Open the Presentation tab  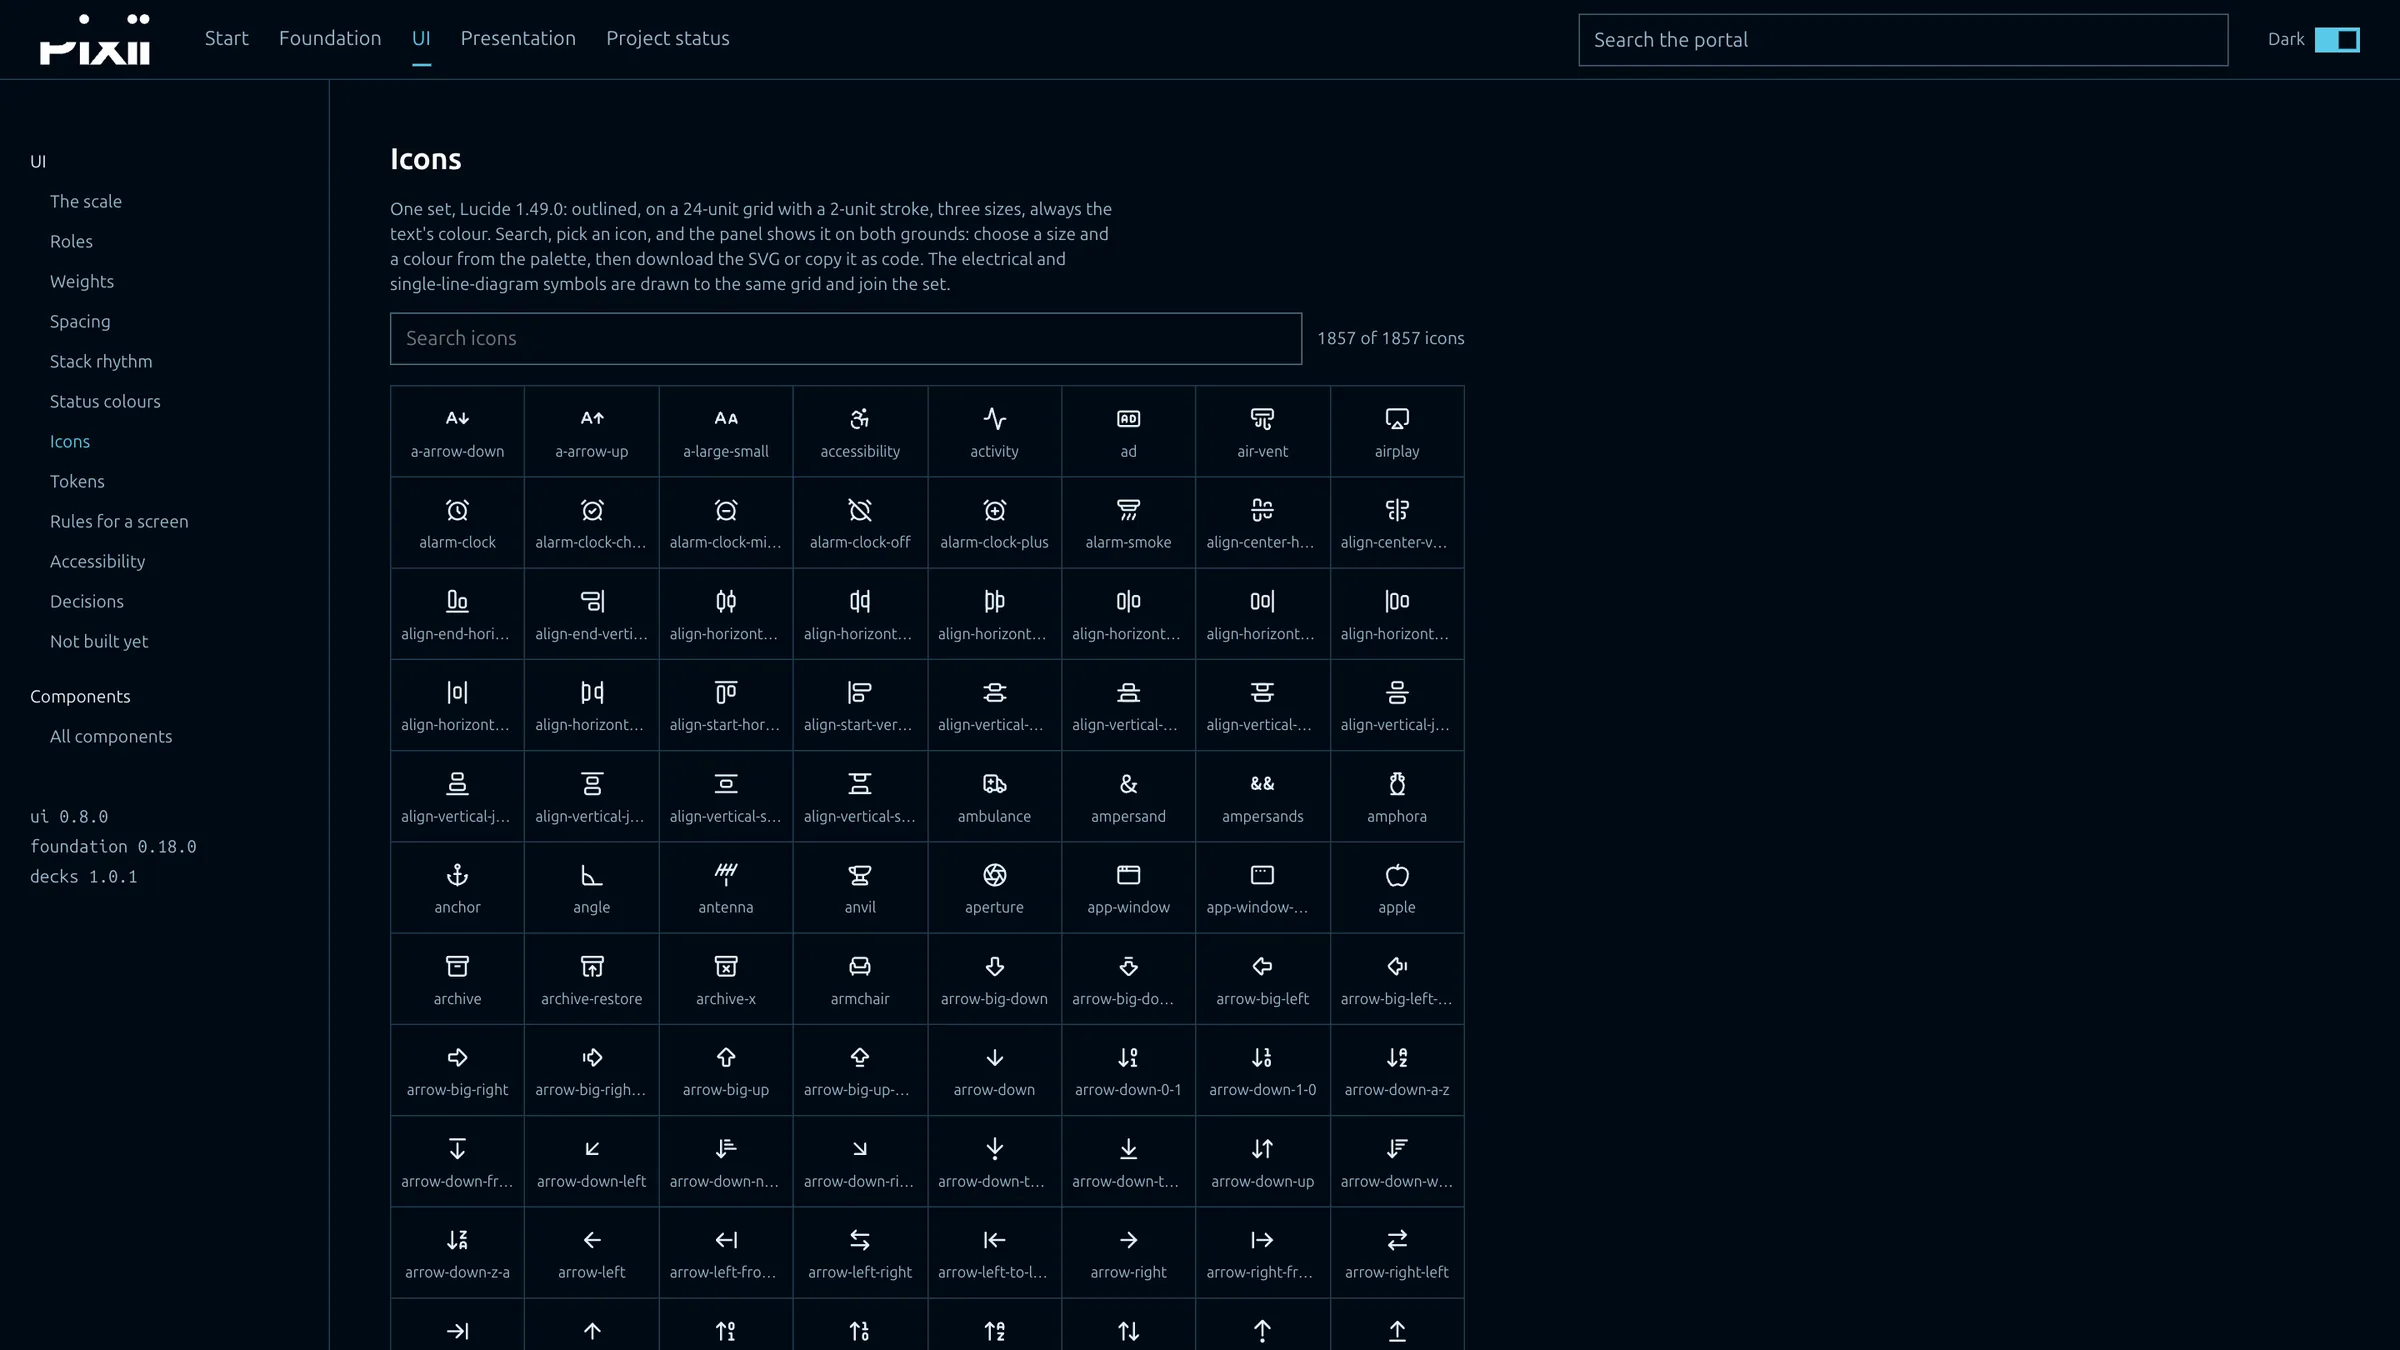click(518, 38)
